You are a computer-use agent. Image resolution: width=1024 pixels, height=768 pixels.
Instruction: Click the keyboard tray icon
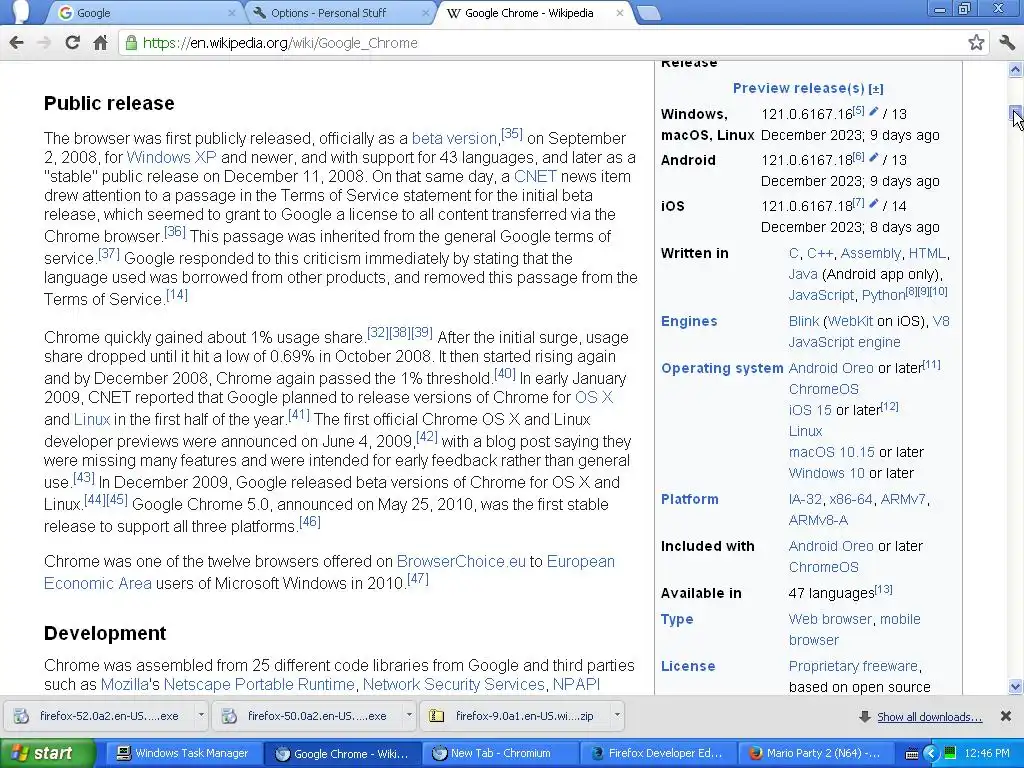tap(912, 754)
